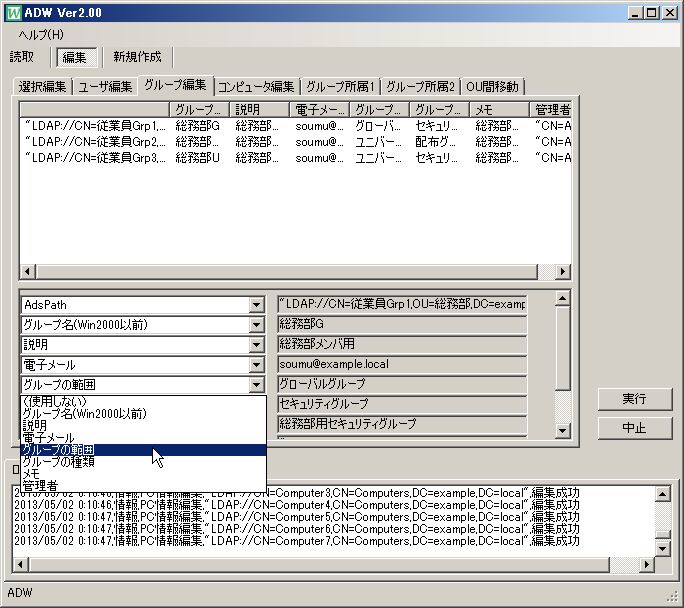Screen dimensions: 684x608
Task: Choose 管理者 in the dropdown list
Action: (144, 485)
